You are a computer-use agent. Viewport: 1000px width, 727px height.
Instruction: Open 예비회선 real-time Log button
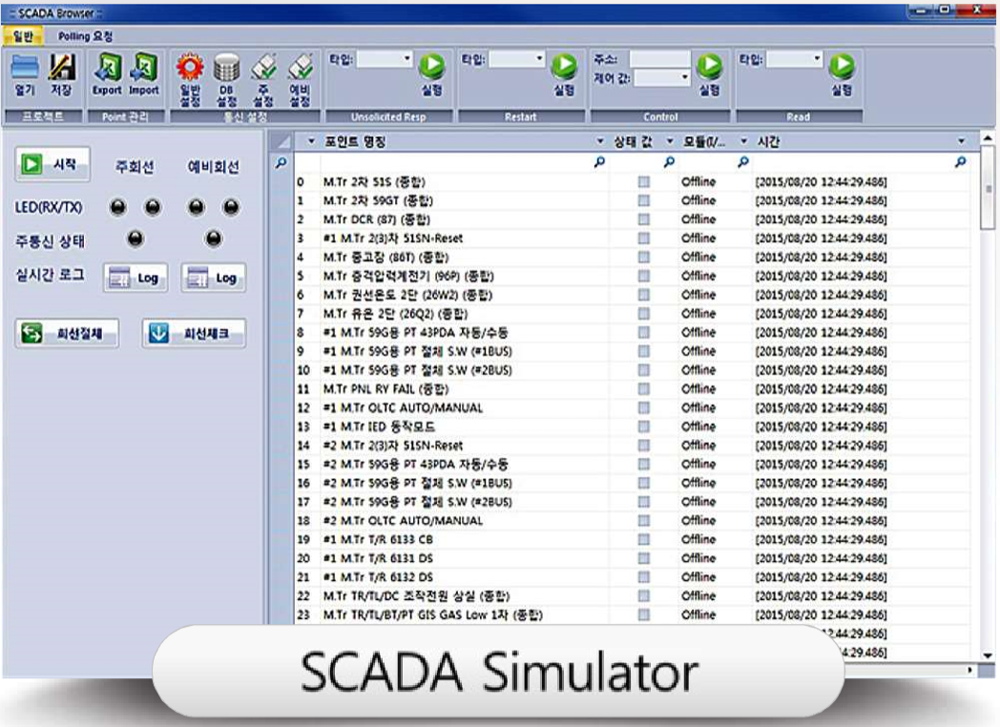[214, 278]
